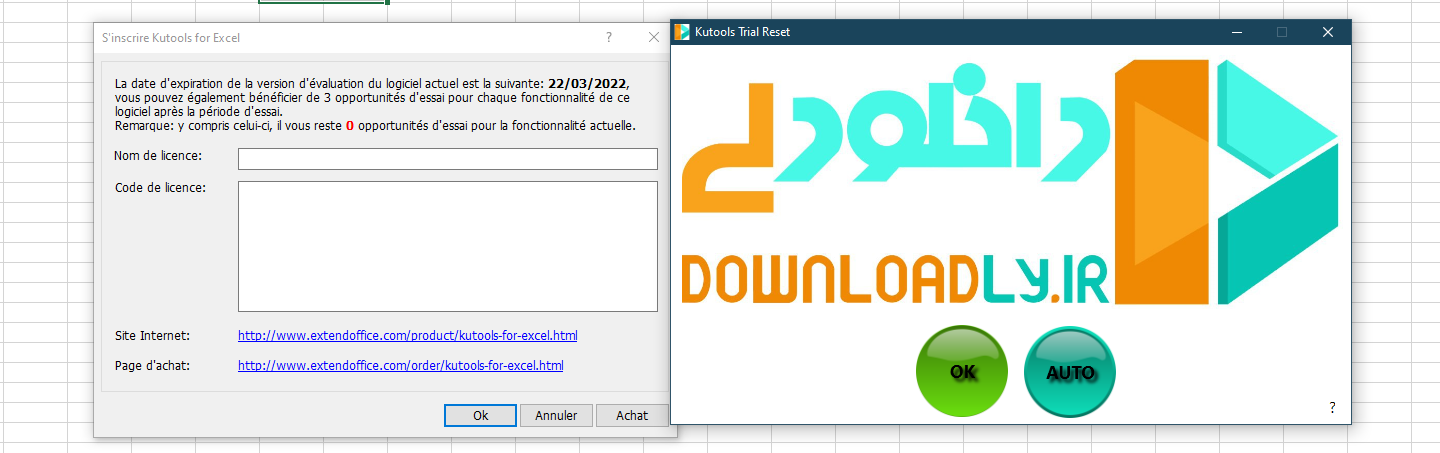Click the Achat button
The image size is (1440, 453).
632,415
